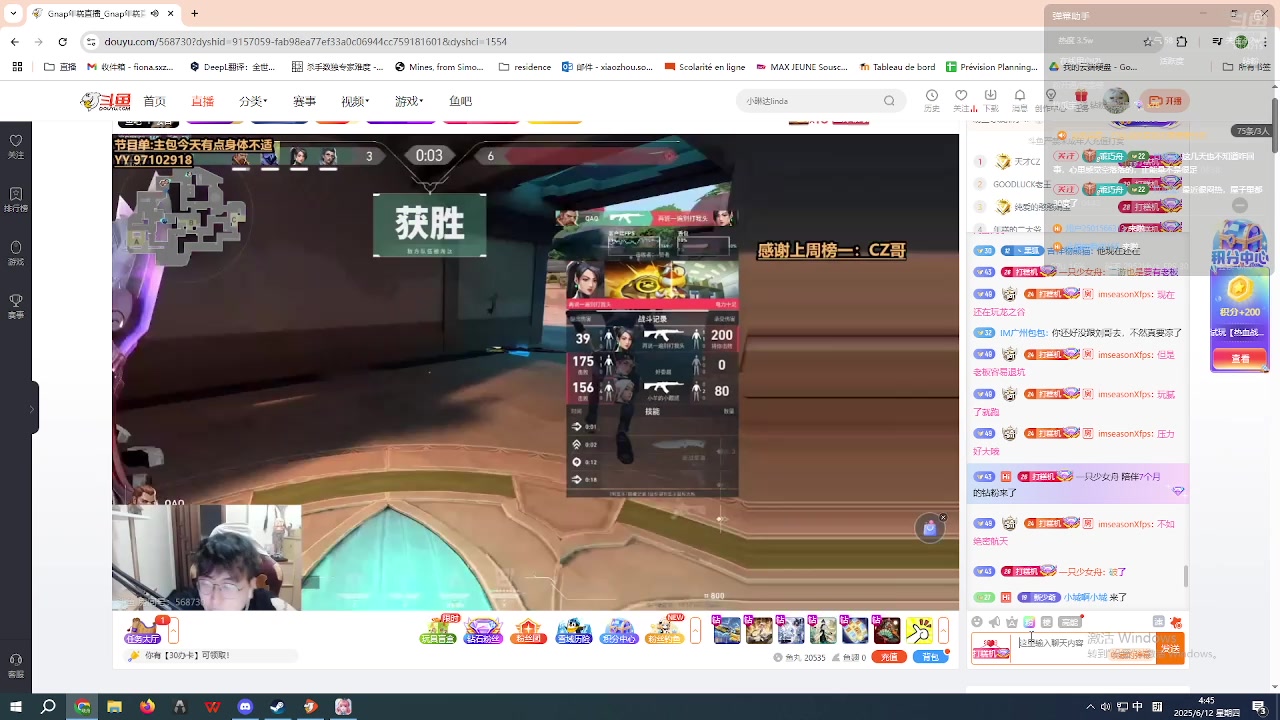Open the 钻石粉丝 icon
The height and width of the screenshot is (720, 1280).
[x=483, y=630]
